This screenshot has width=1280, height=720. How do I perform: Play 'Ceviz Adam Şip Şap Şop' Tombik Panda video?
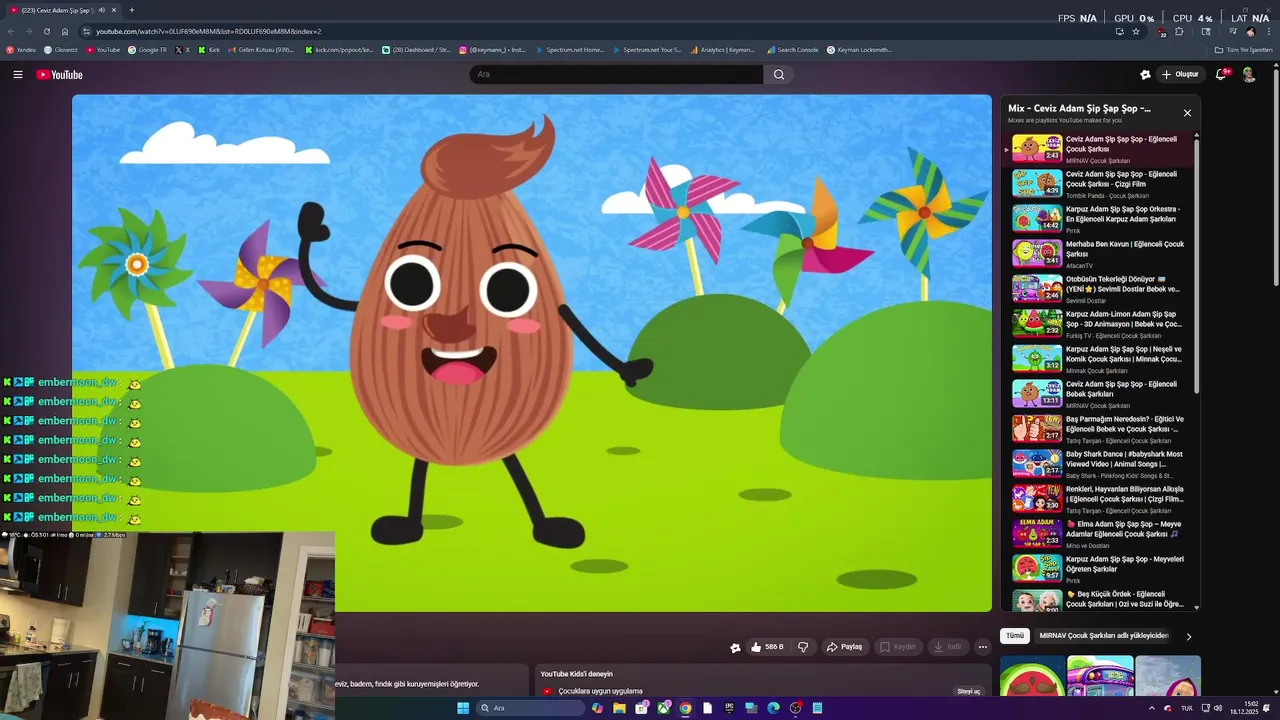(x=1098, y=183)
